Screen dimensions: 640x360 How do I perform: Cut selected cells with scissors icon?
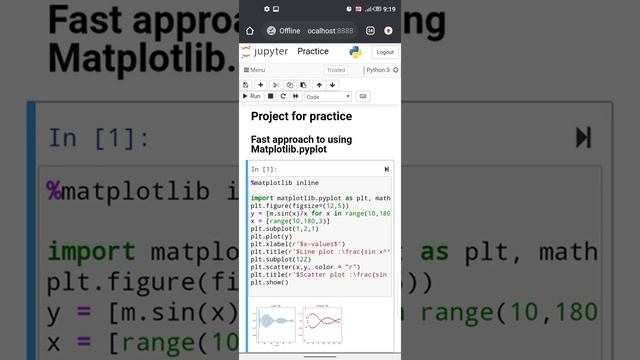(276, 85)
